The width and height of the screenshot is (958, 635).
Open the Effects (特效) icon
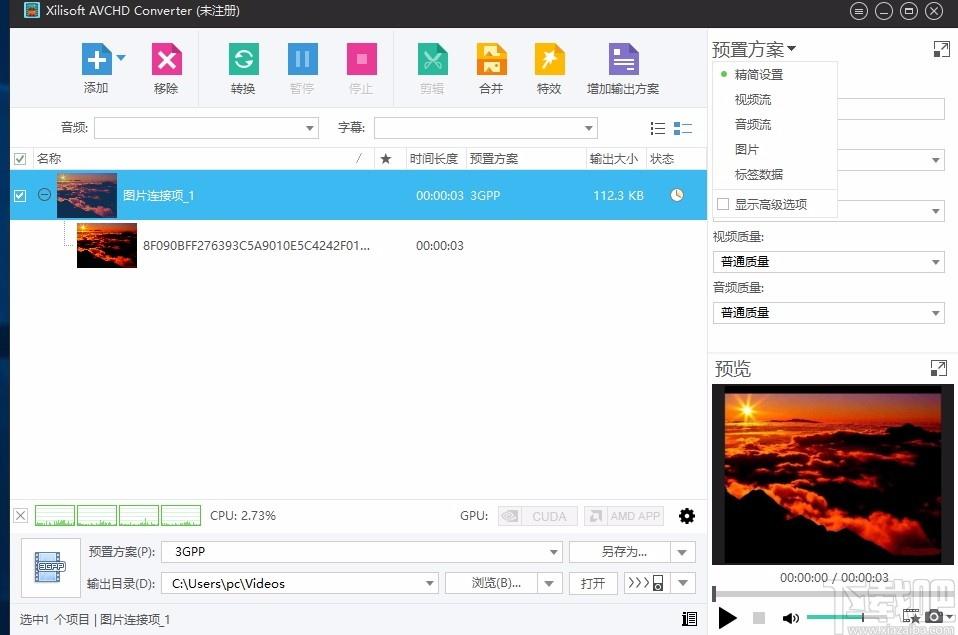[x=549, y=59]
